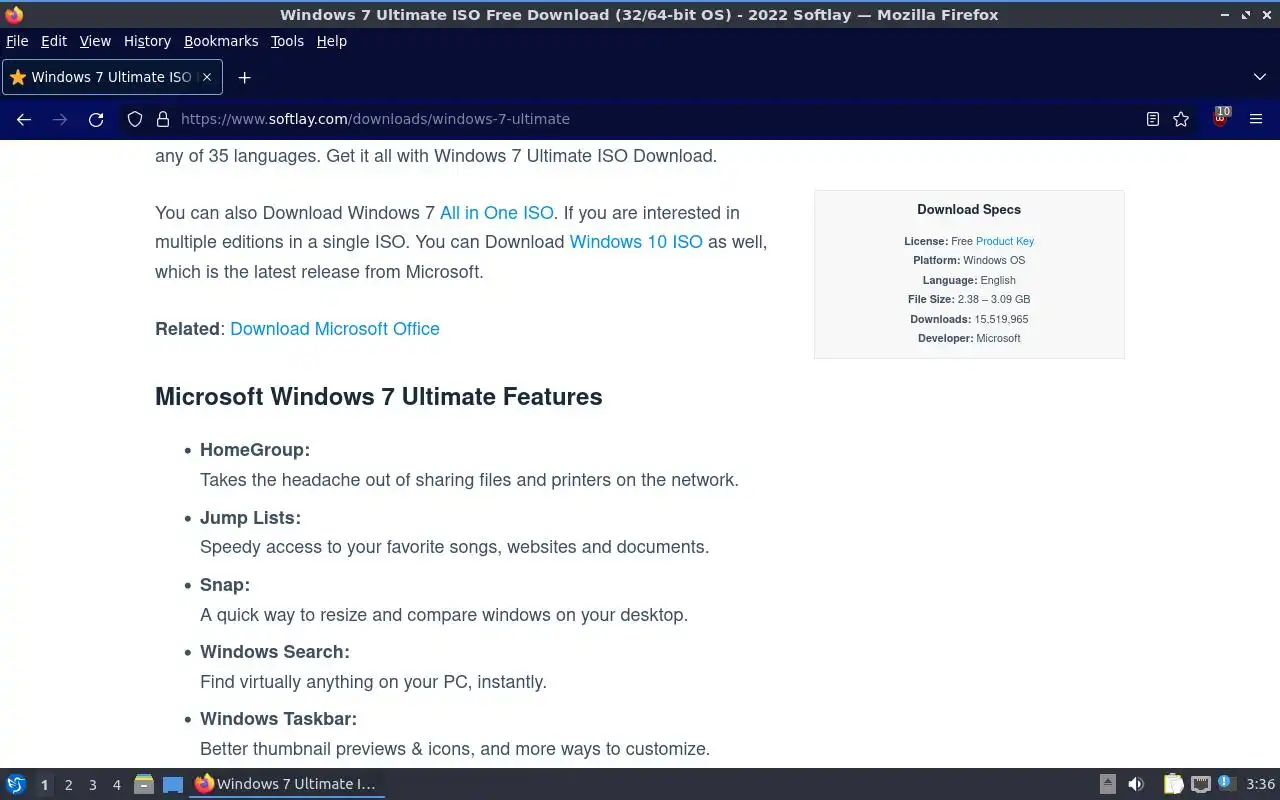The height and width of the screenshot is (800, 1280).
Task: Click the Language: English entry
Action: pos(969,280)
